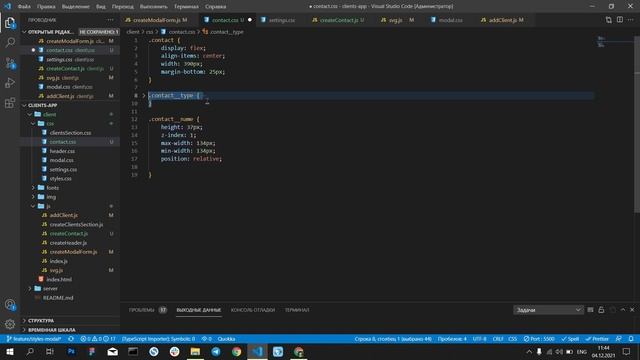Open the Help menu
This screenshot has height=360, width=640.
(216, 7)
